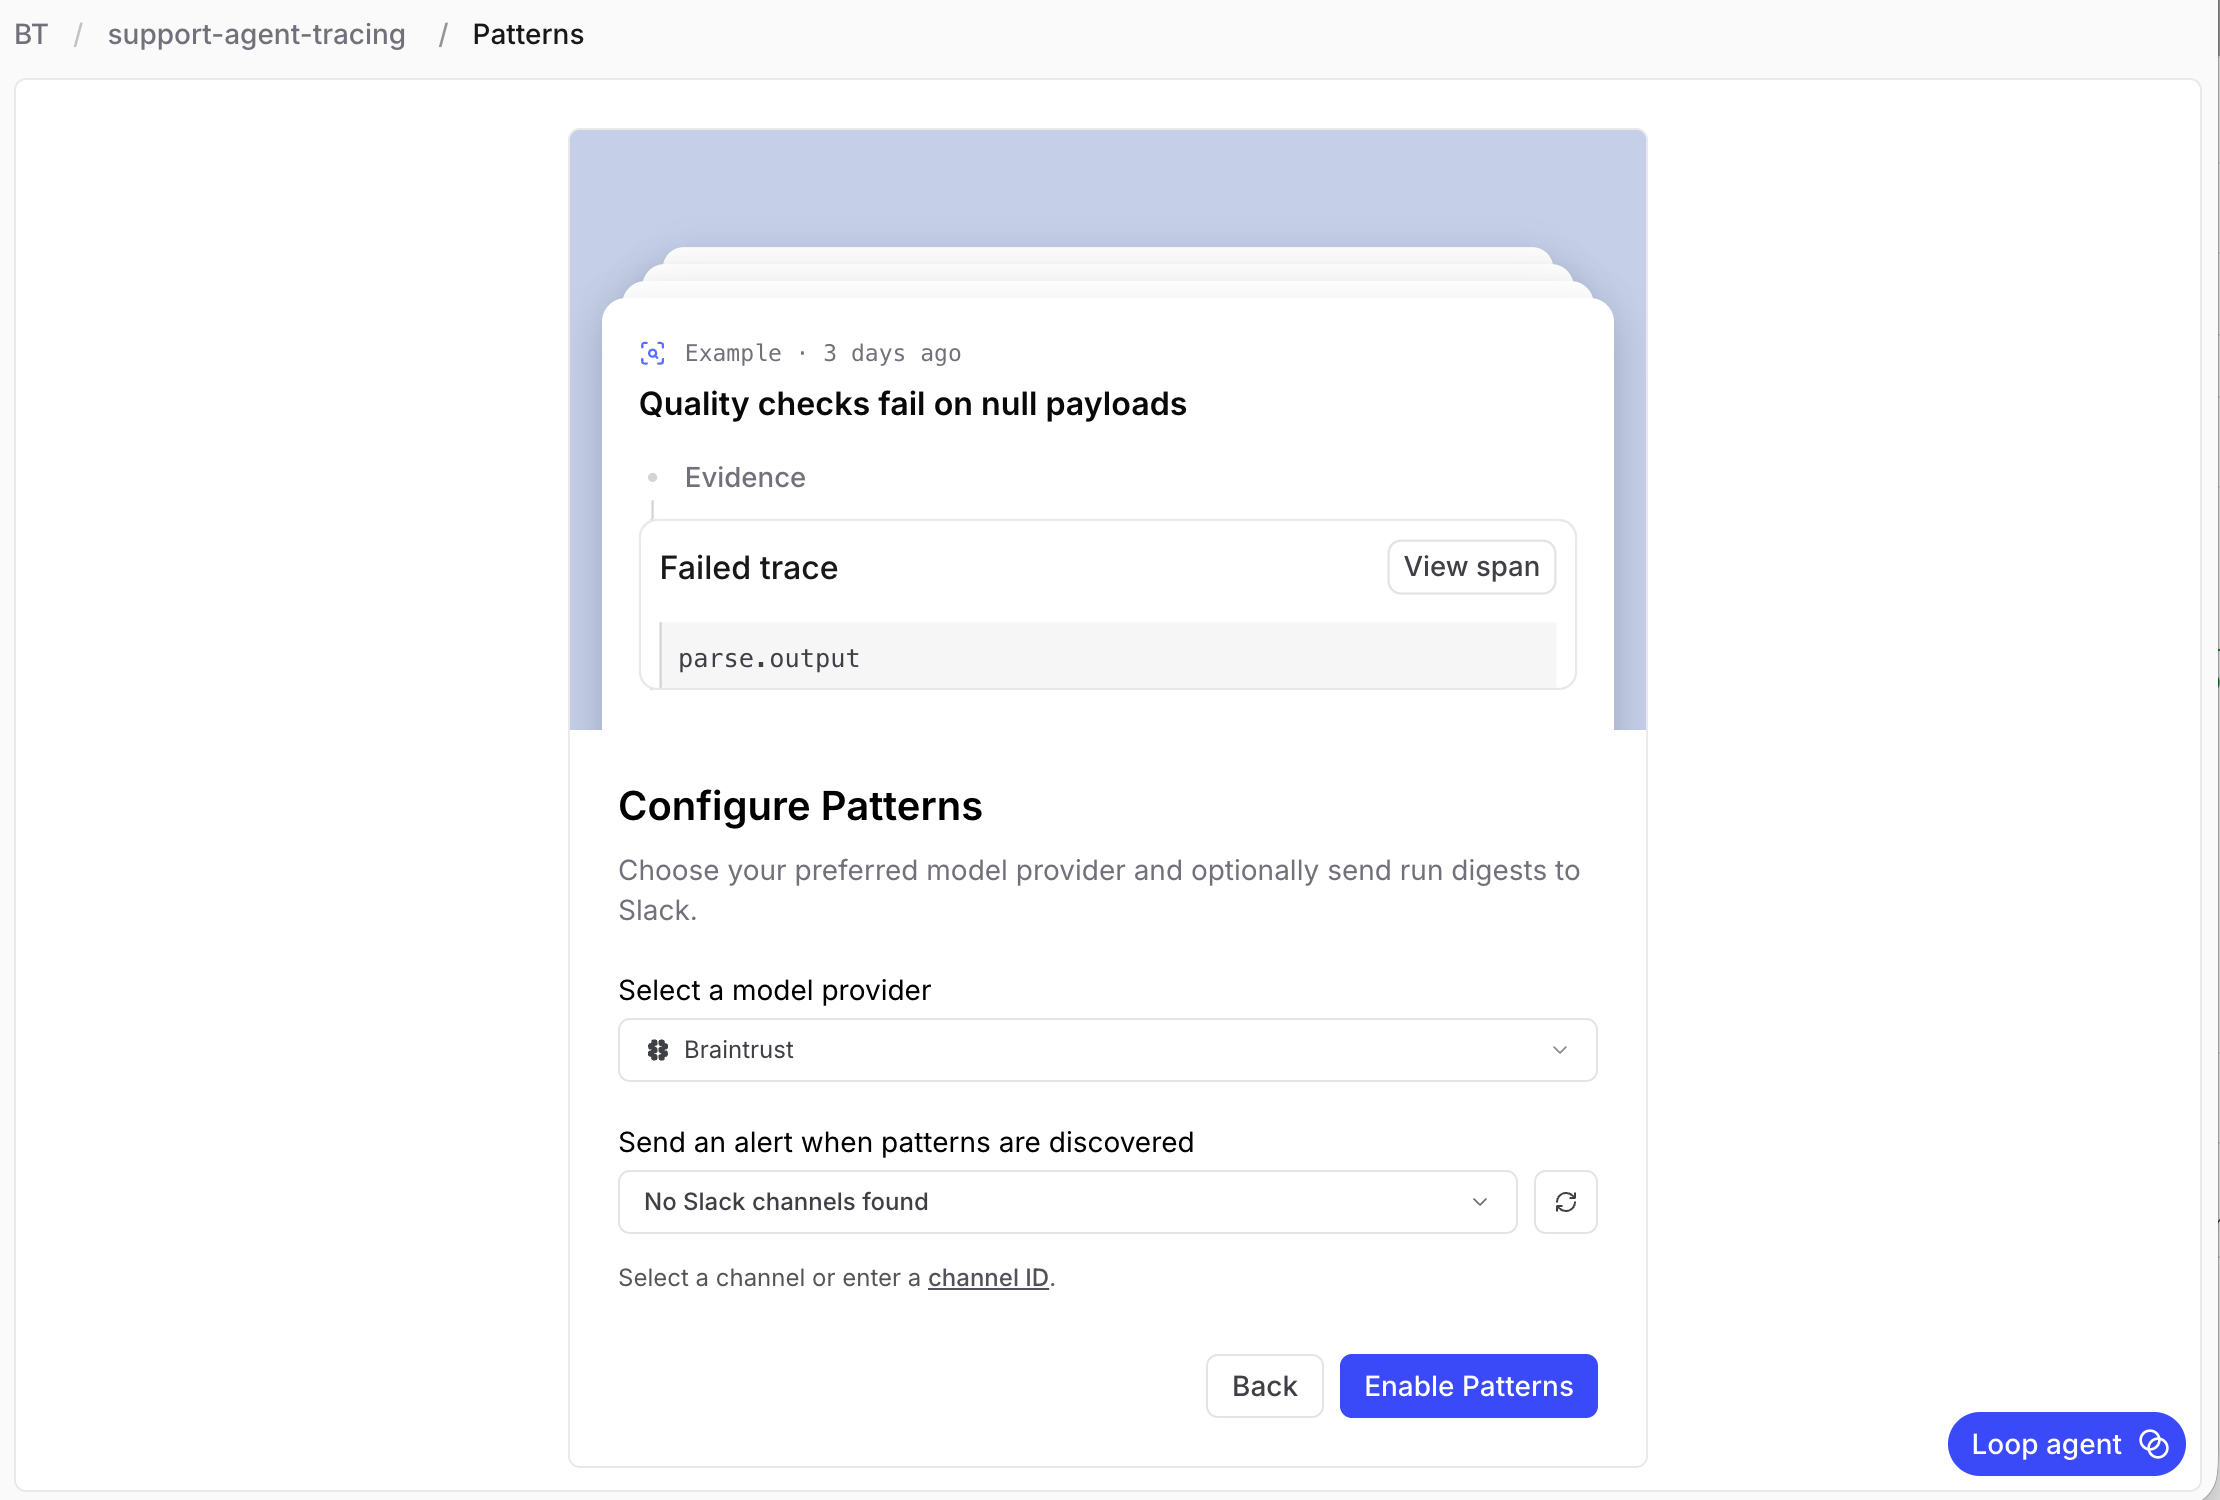
Task: Click the parse.output code block
Action: (1108, 656)
